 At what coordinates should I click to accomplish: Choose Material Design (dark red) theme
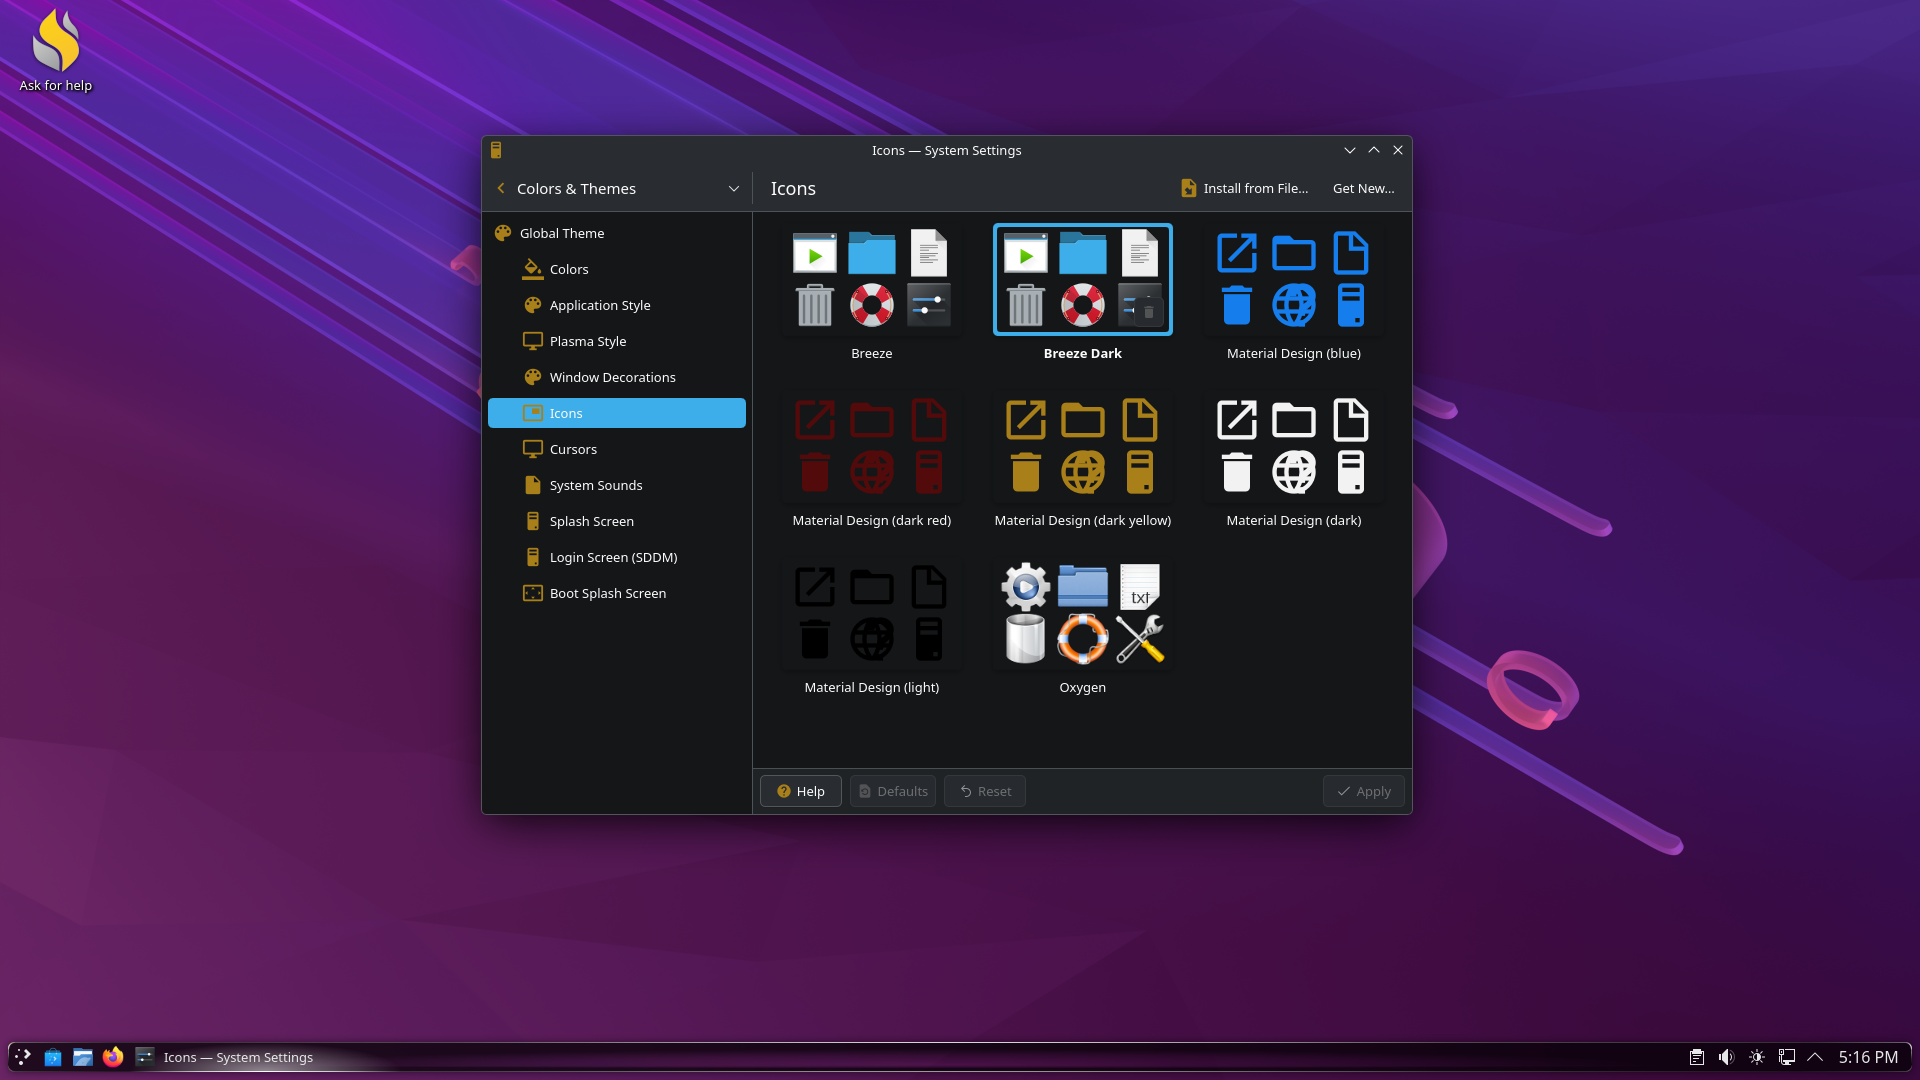(872, 460)
